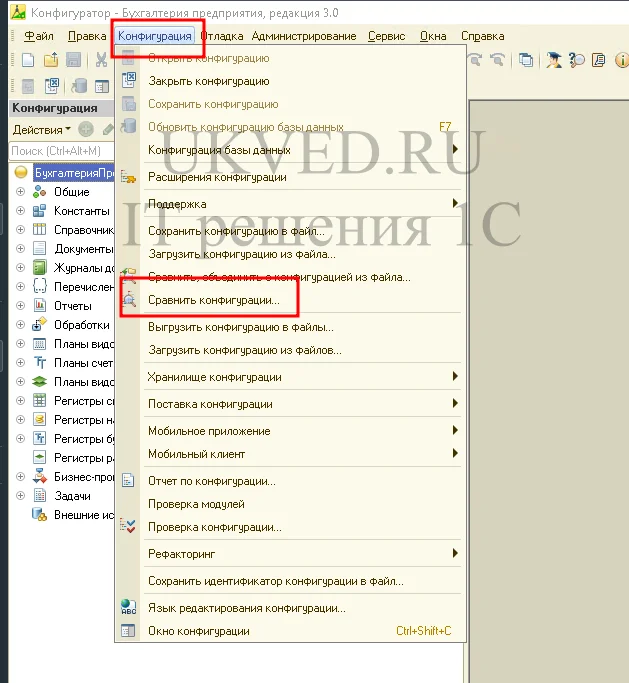Screen dimensions: 629x683
Task: Expand the Справочники tree node
Action: point(21,230)
